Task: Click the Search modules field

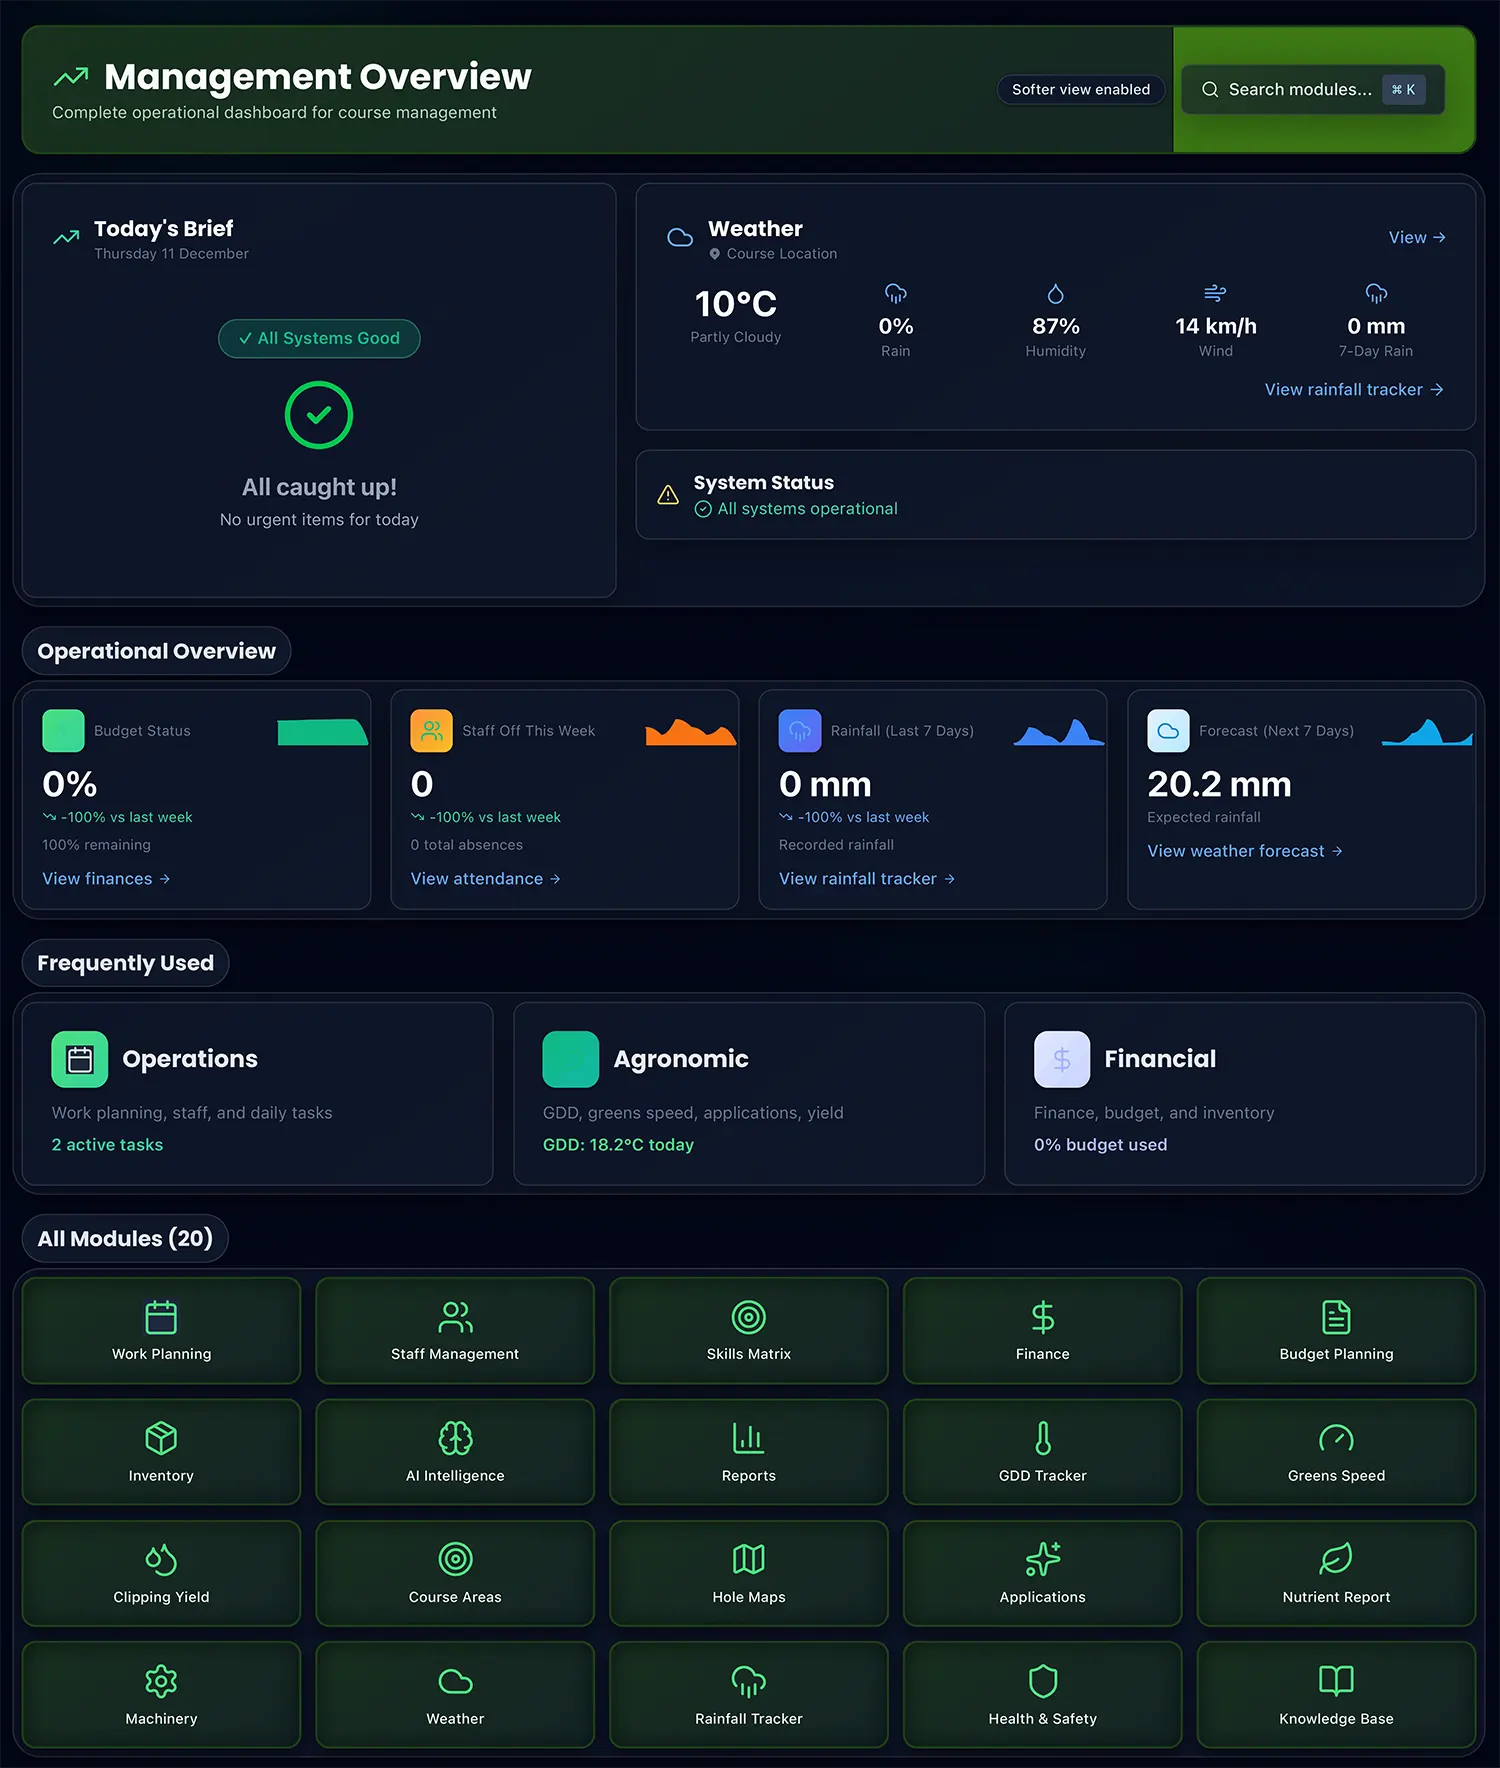Action: [1300, 90]
